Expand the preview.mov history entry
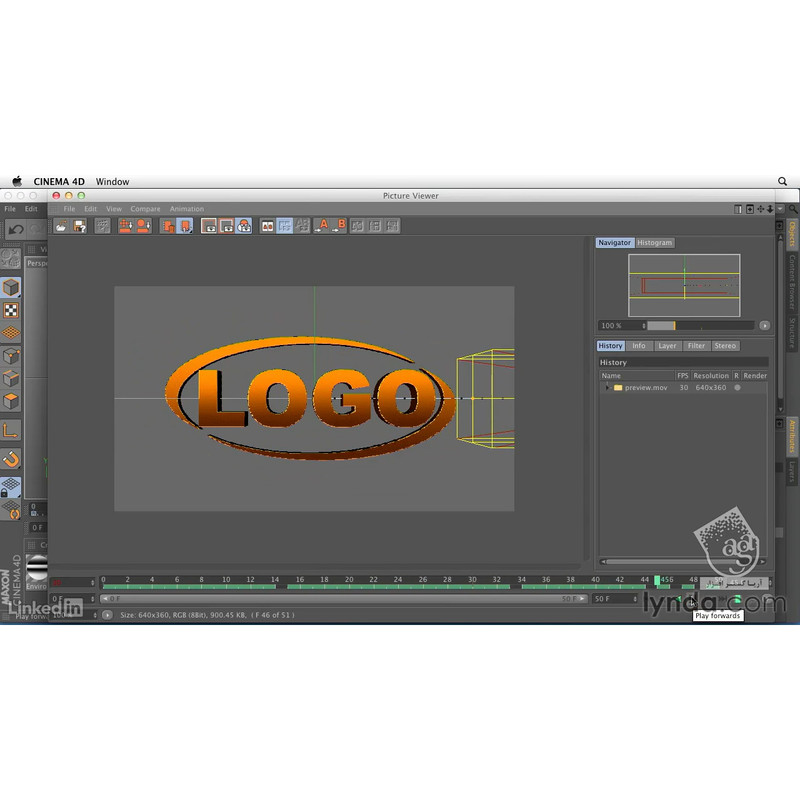Screen dimensions: 800x800 point(607,388)
